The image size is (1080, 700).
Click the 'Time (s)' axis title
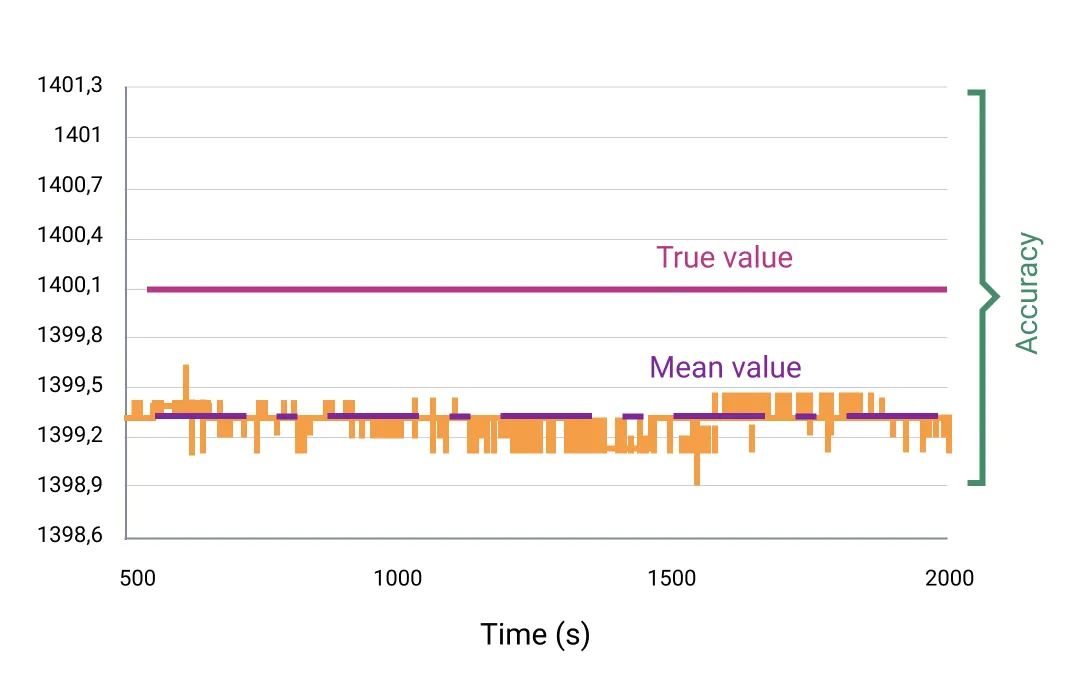coord(535,634)
